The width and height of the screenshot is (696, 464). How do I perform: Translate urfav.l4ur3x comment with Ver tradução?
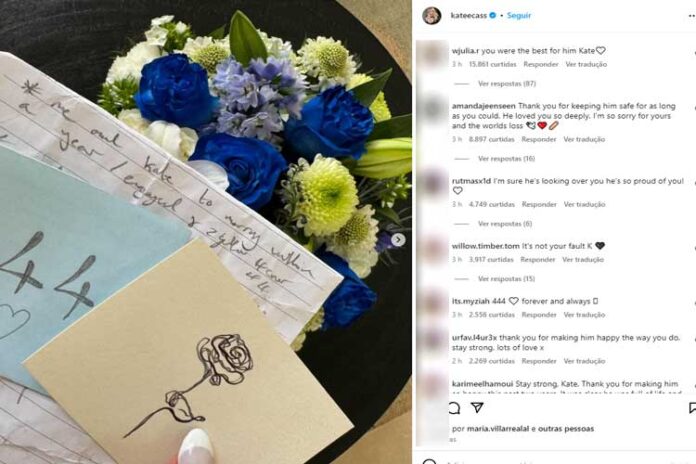584,361
